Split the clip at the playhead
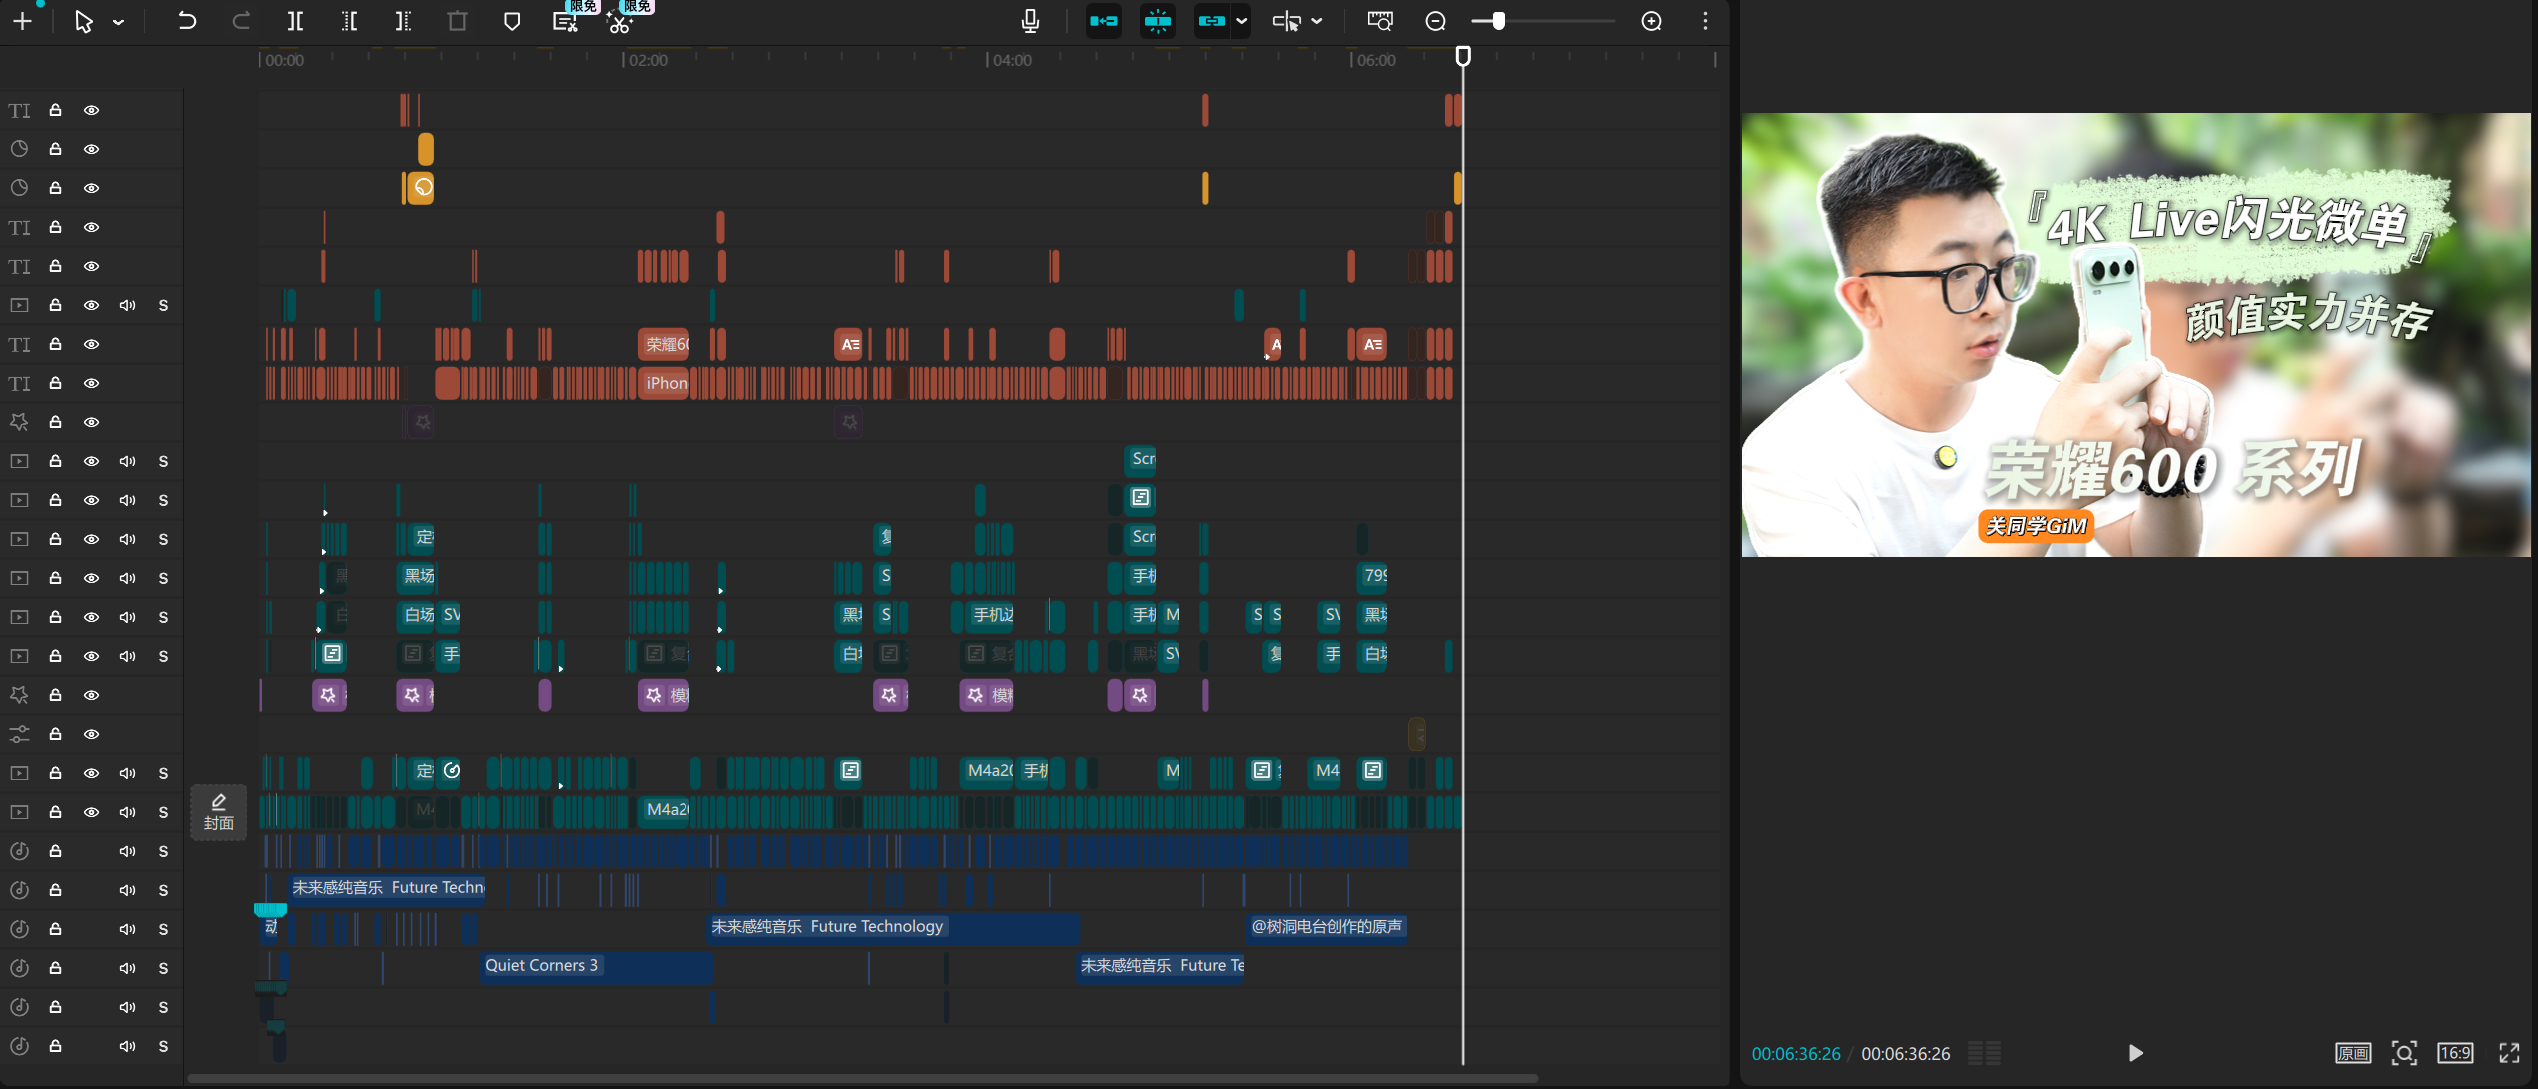The width and height of the screenshot is (2538, 1089). pyautogui.click(x=295, y=21)
